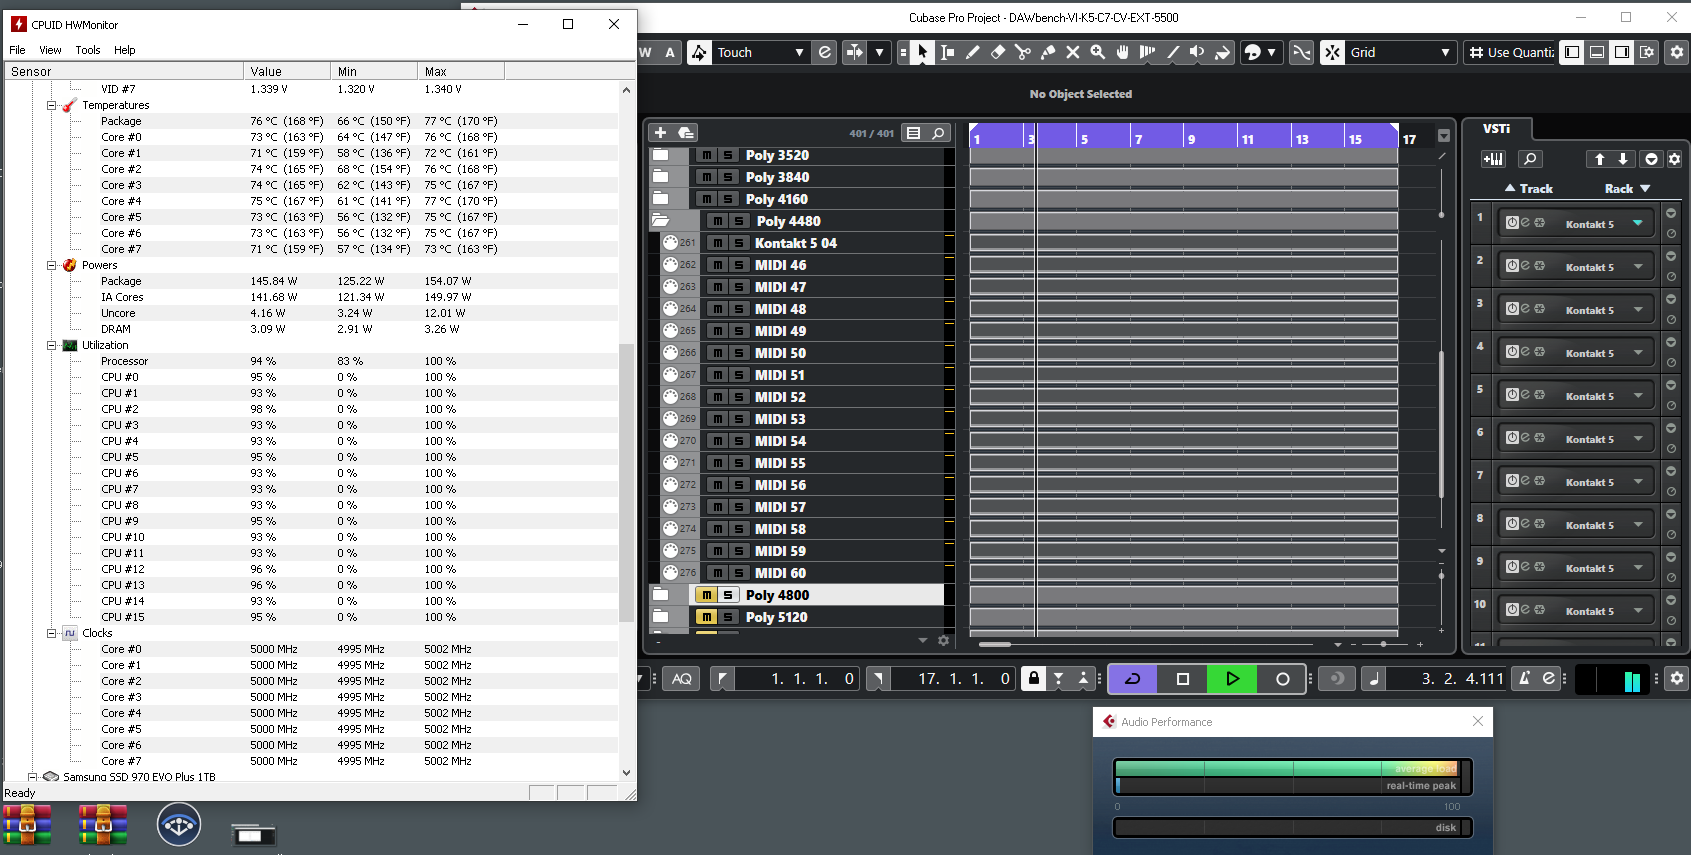Image resolution: width=1691 pixels, height=855 pixels.
Task: Toggle Punch points lock icon
Action: click(x=1034, y=678)
